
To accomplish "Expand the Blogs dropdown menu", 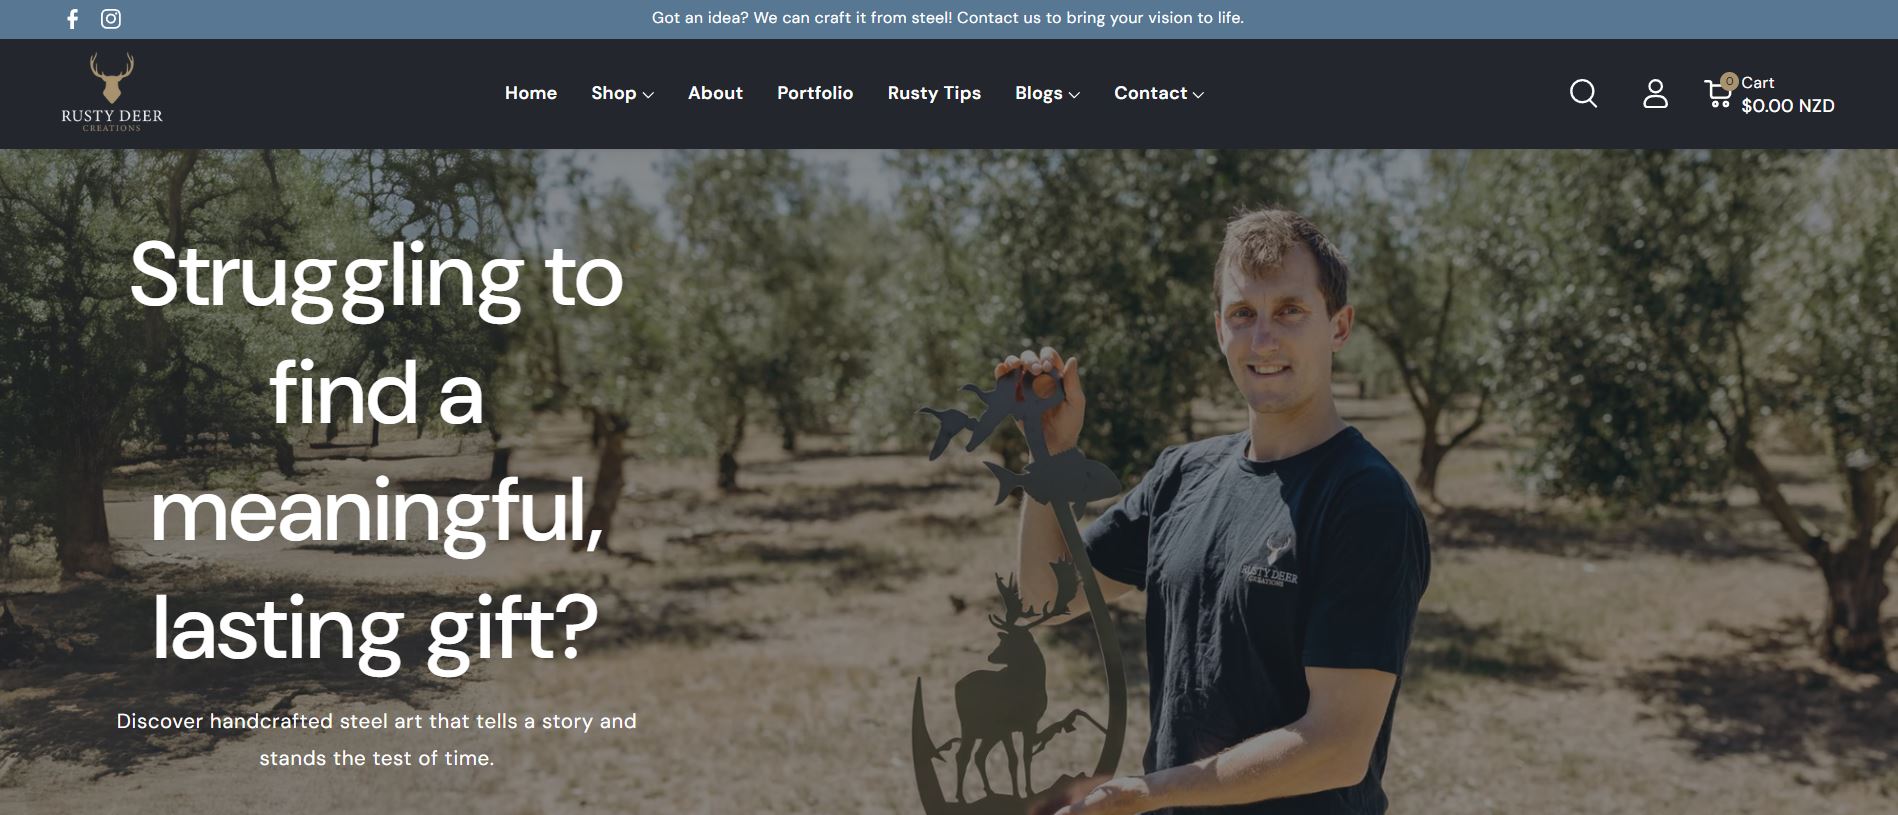I will [x=1047, y=93].
